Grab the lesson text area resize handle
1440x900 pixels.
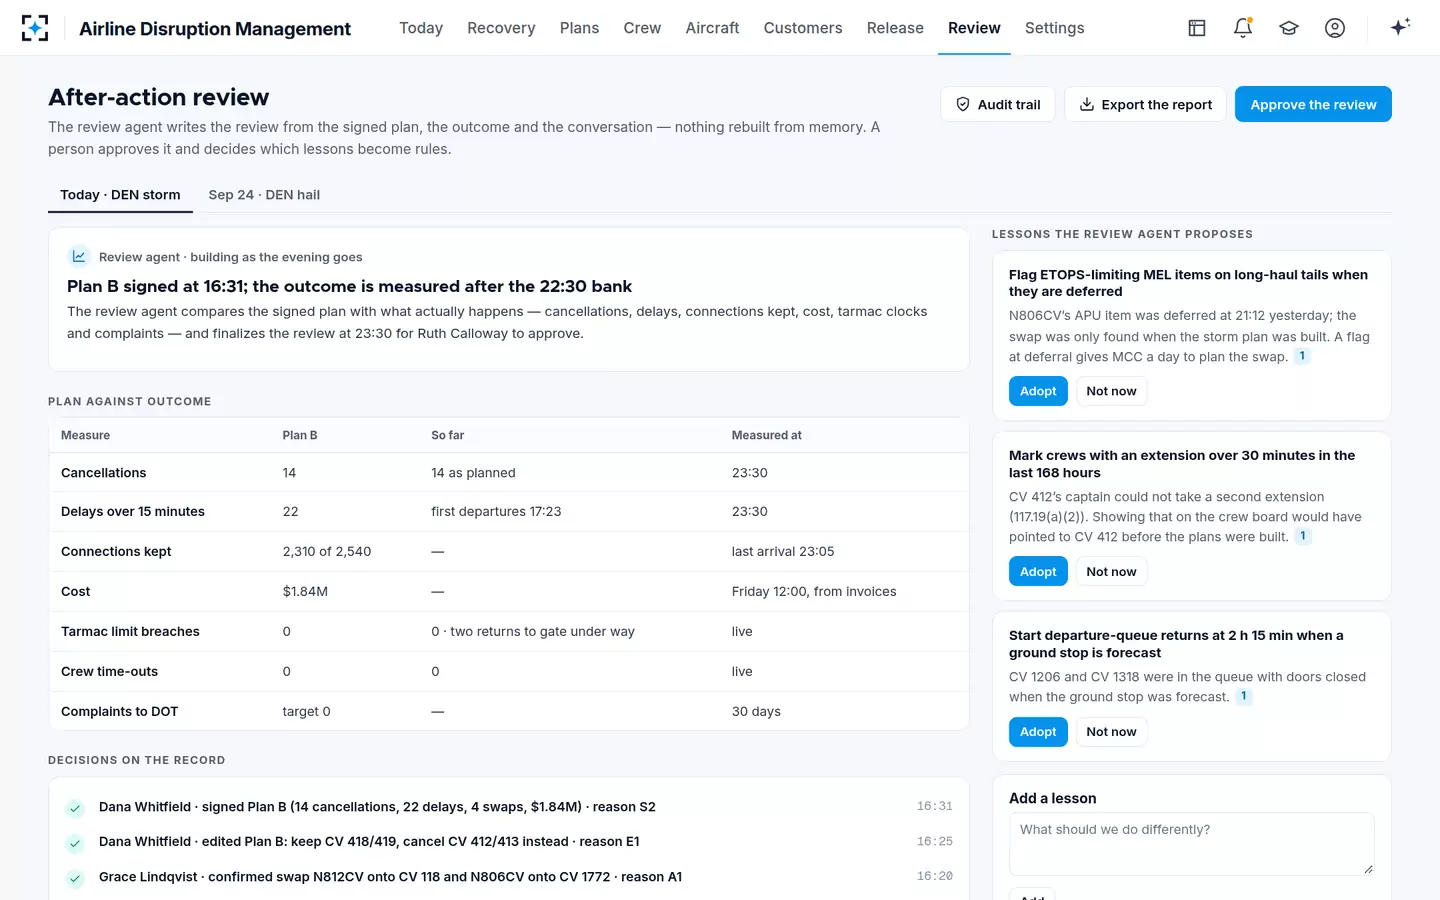coord(1368,869)
